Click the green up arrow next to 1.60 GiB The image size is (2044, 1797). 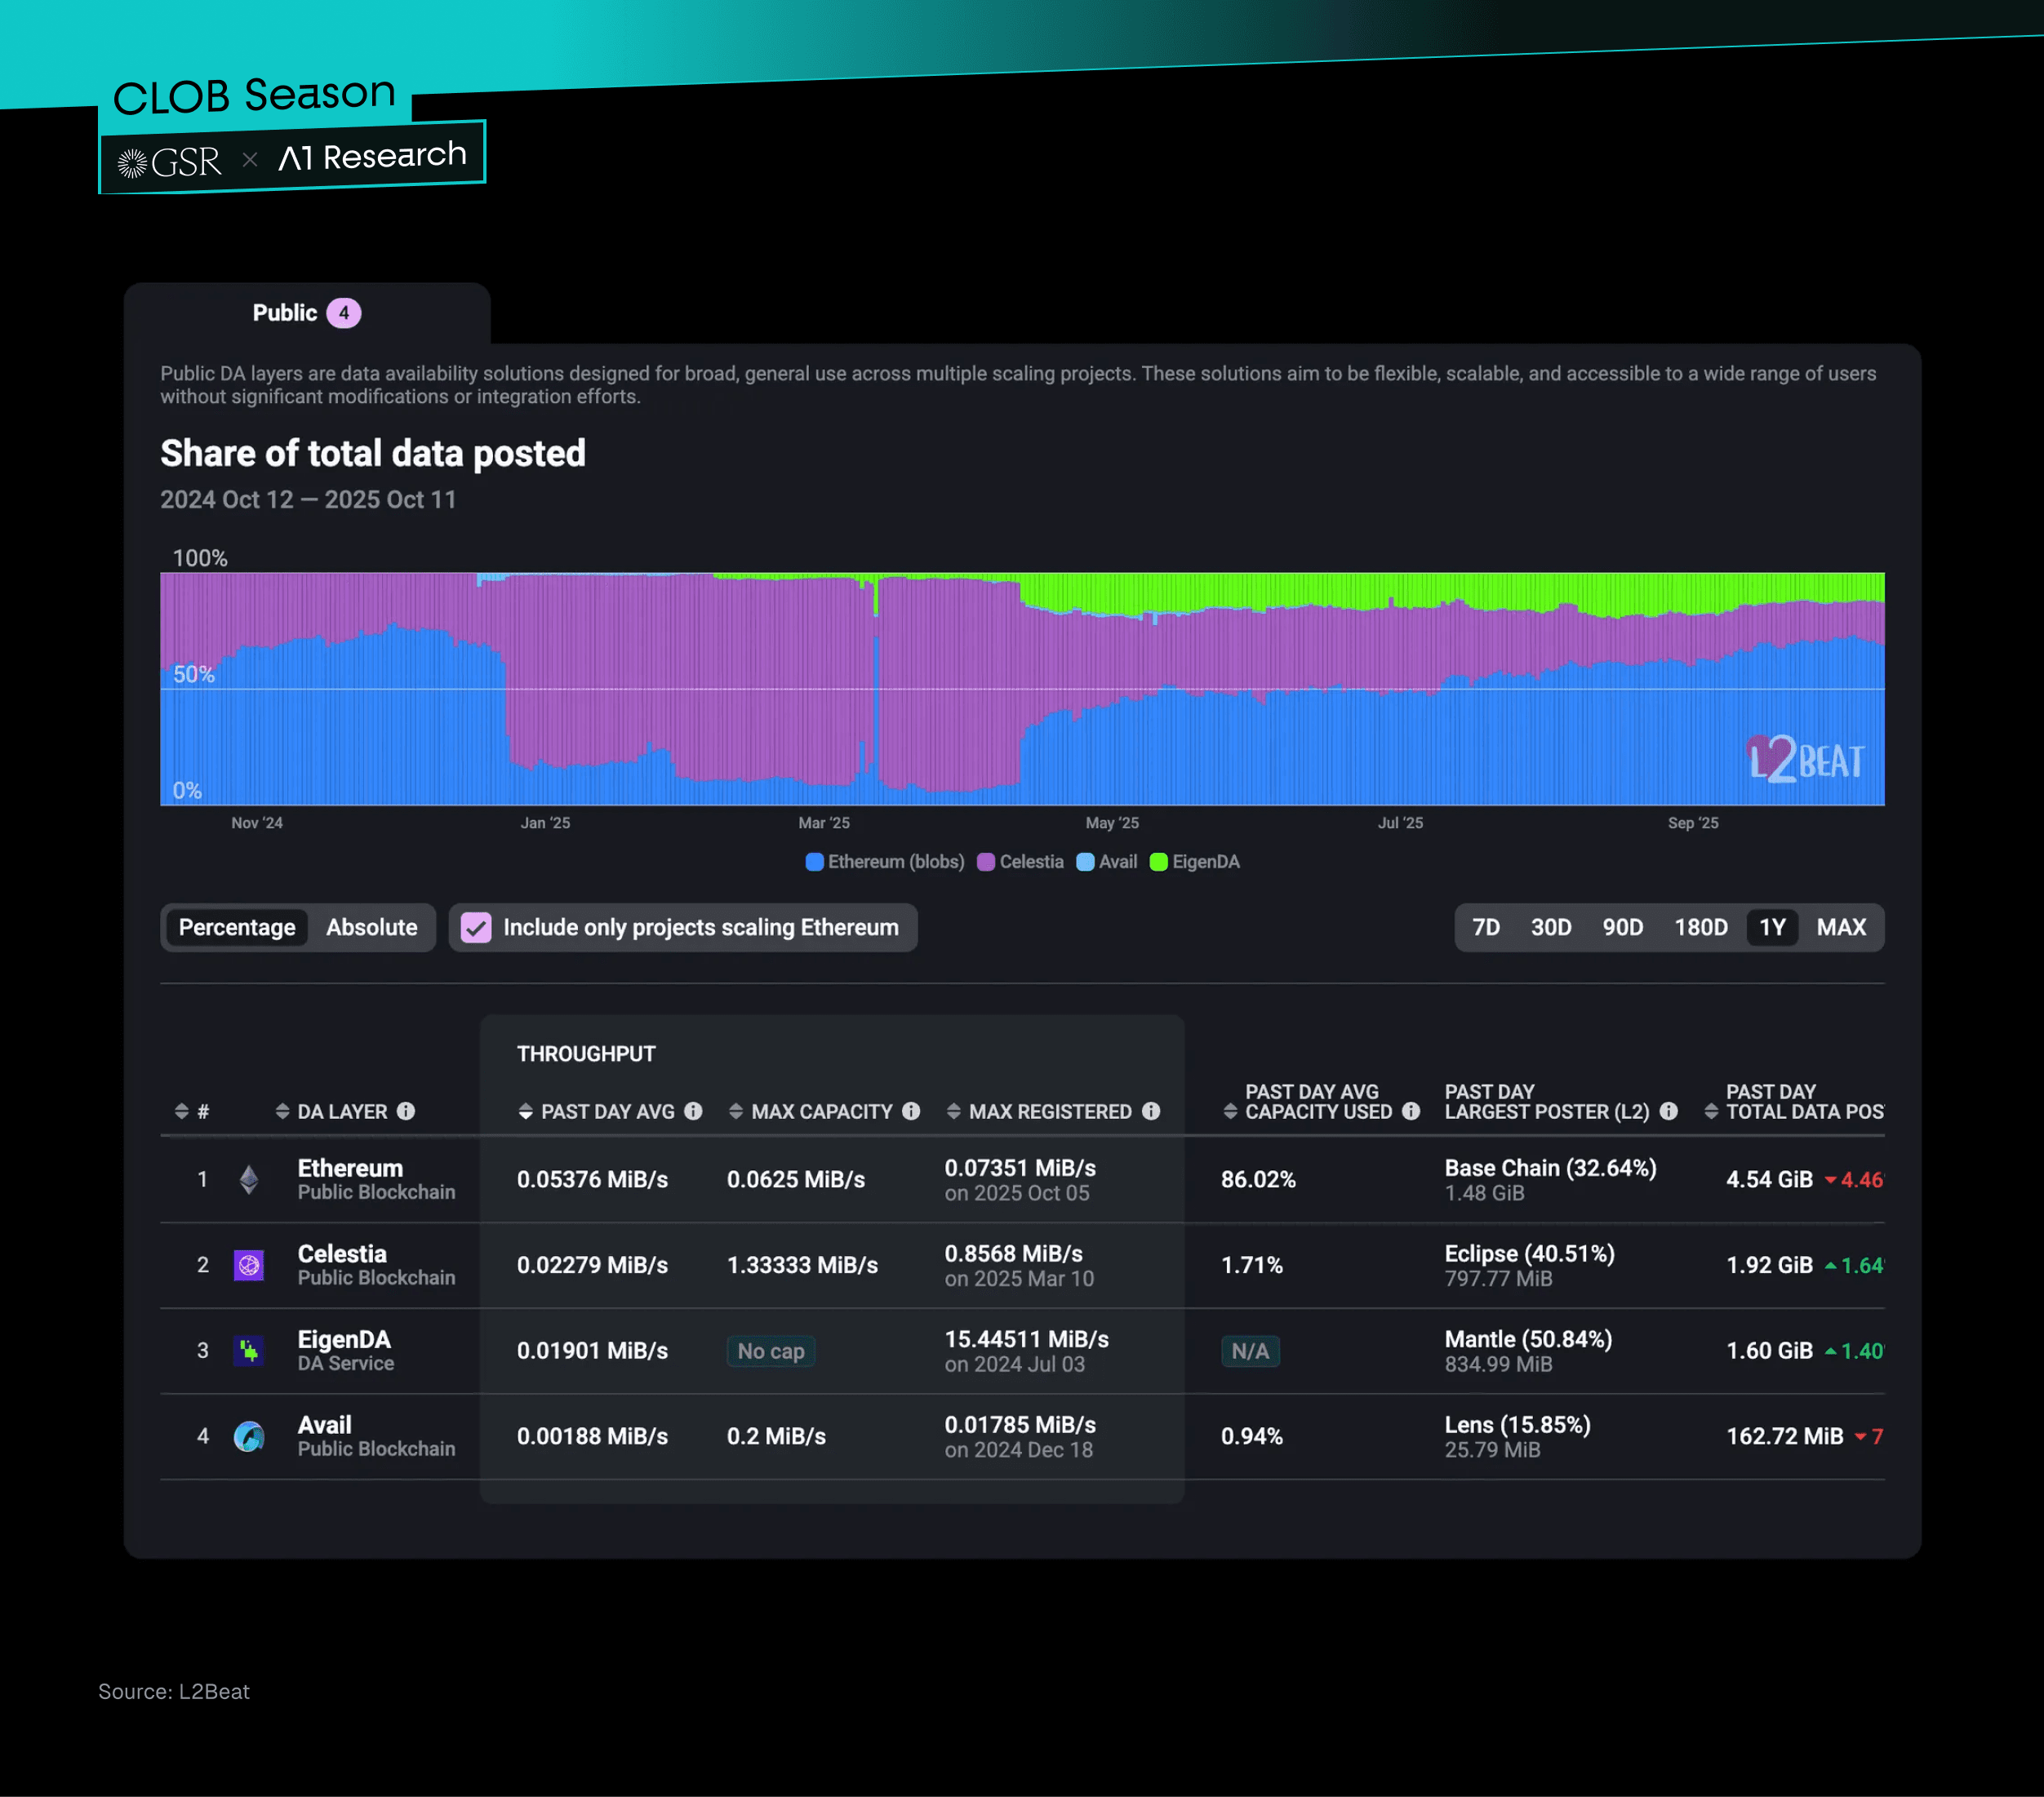[1831, 1351]
